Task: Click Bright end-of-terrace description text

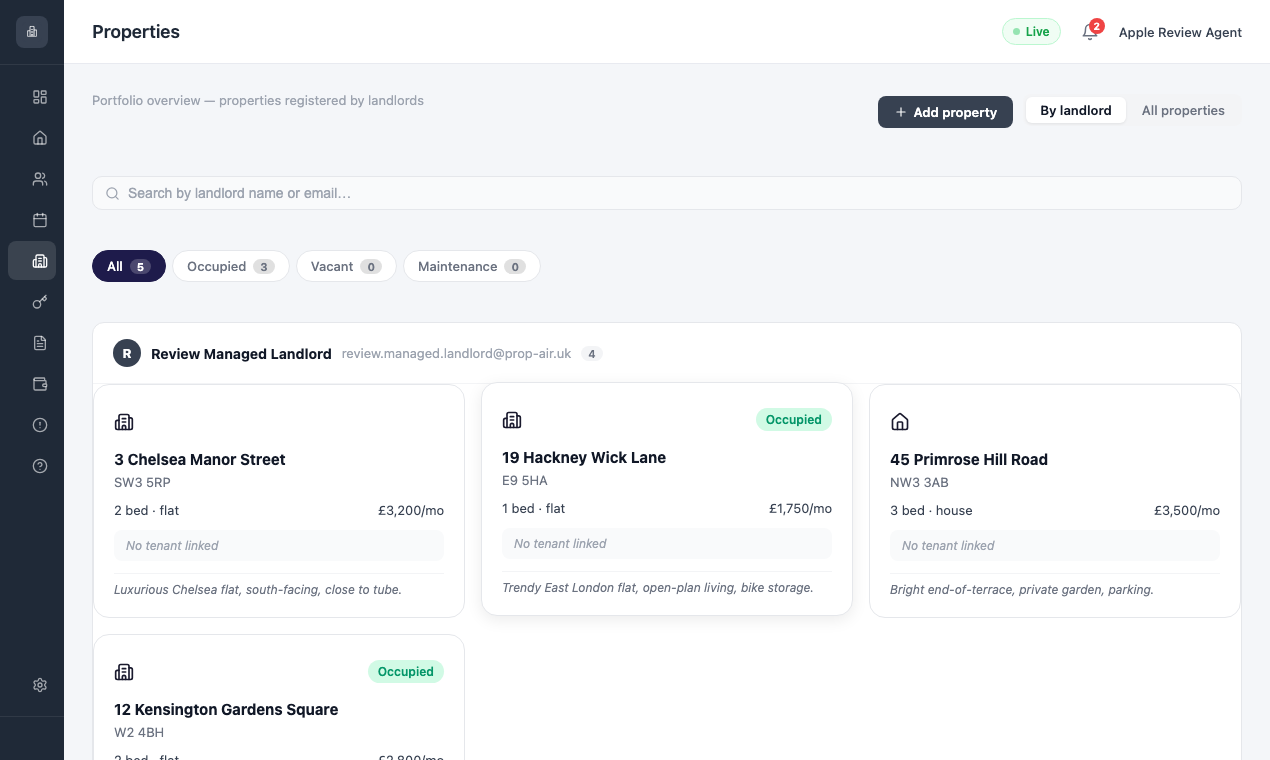Action: [x=1022, y=590]
